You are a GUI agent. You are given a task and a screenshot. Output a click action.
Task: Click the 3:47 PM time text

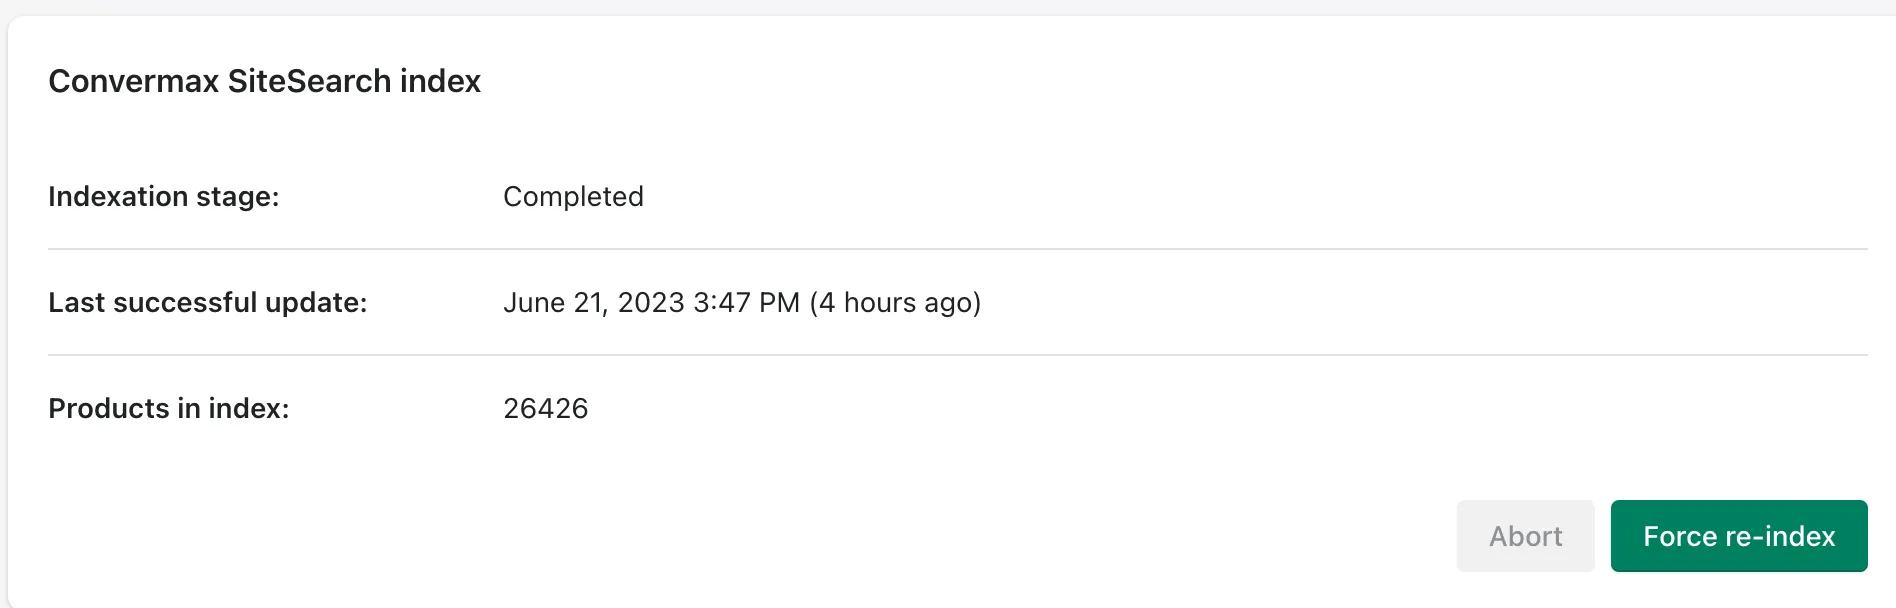point(746,303)
